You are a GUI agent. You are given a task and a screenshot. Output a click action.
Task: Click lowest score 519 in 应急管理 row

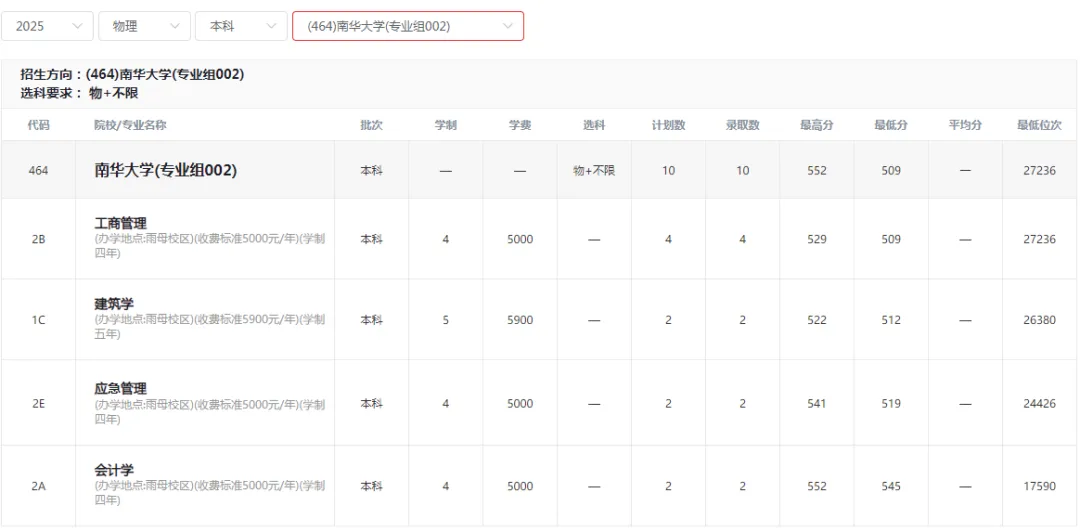click(891, 404)
